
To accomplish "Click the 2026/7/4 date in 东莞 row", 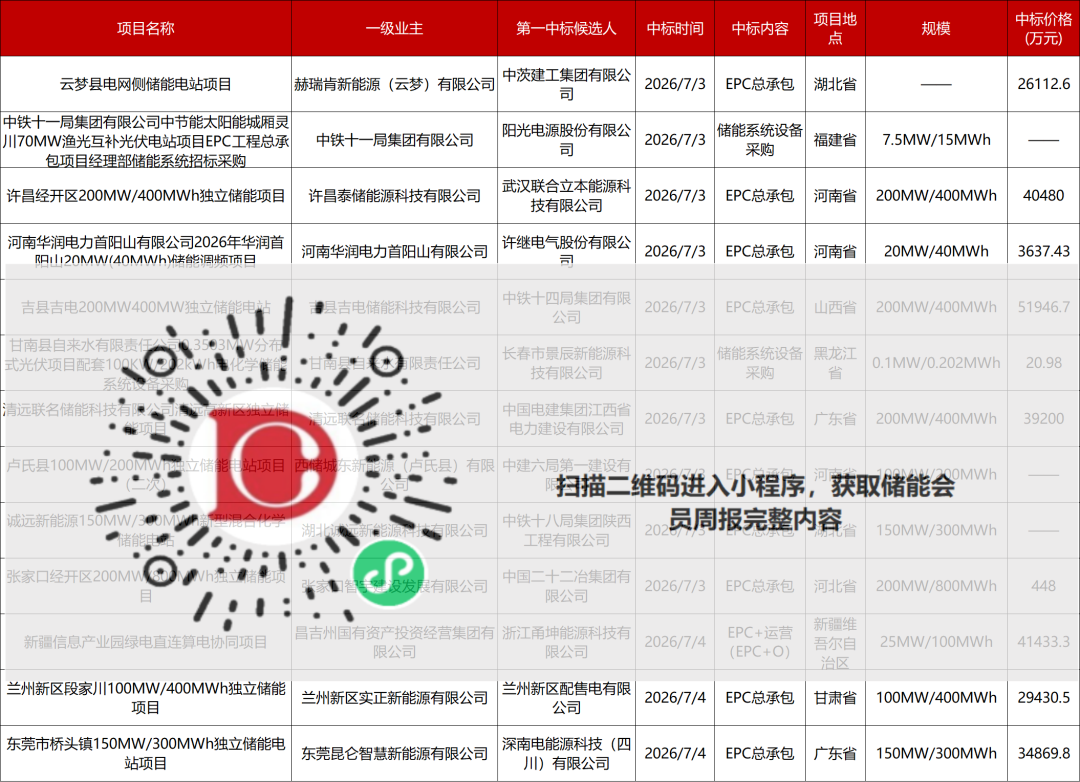I will pos(675,754).
